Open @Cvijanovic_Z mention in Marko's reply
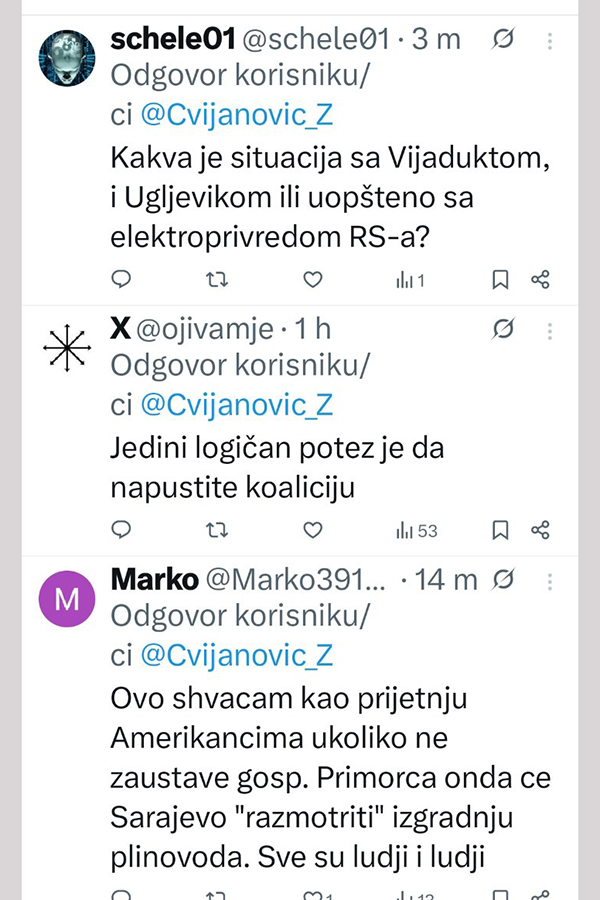This screenshot has height=900, width=600. coord(236,655)
